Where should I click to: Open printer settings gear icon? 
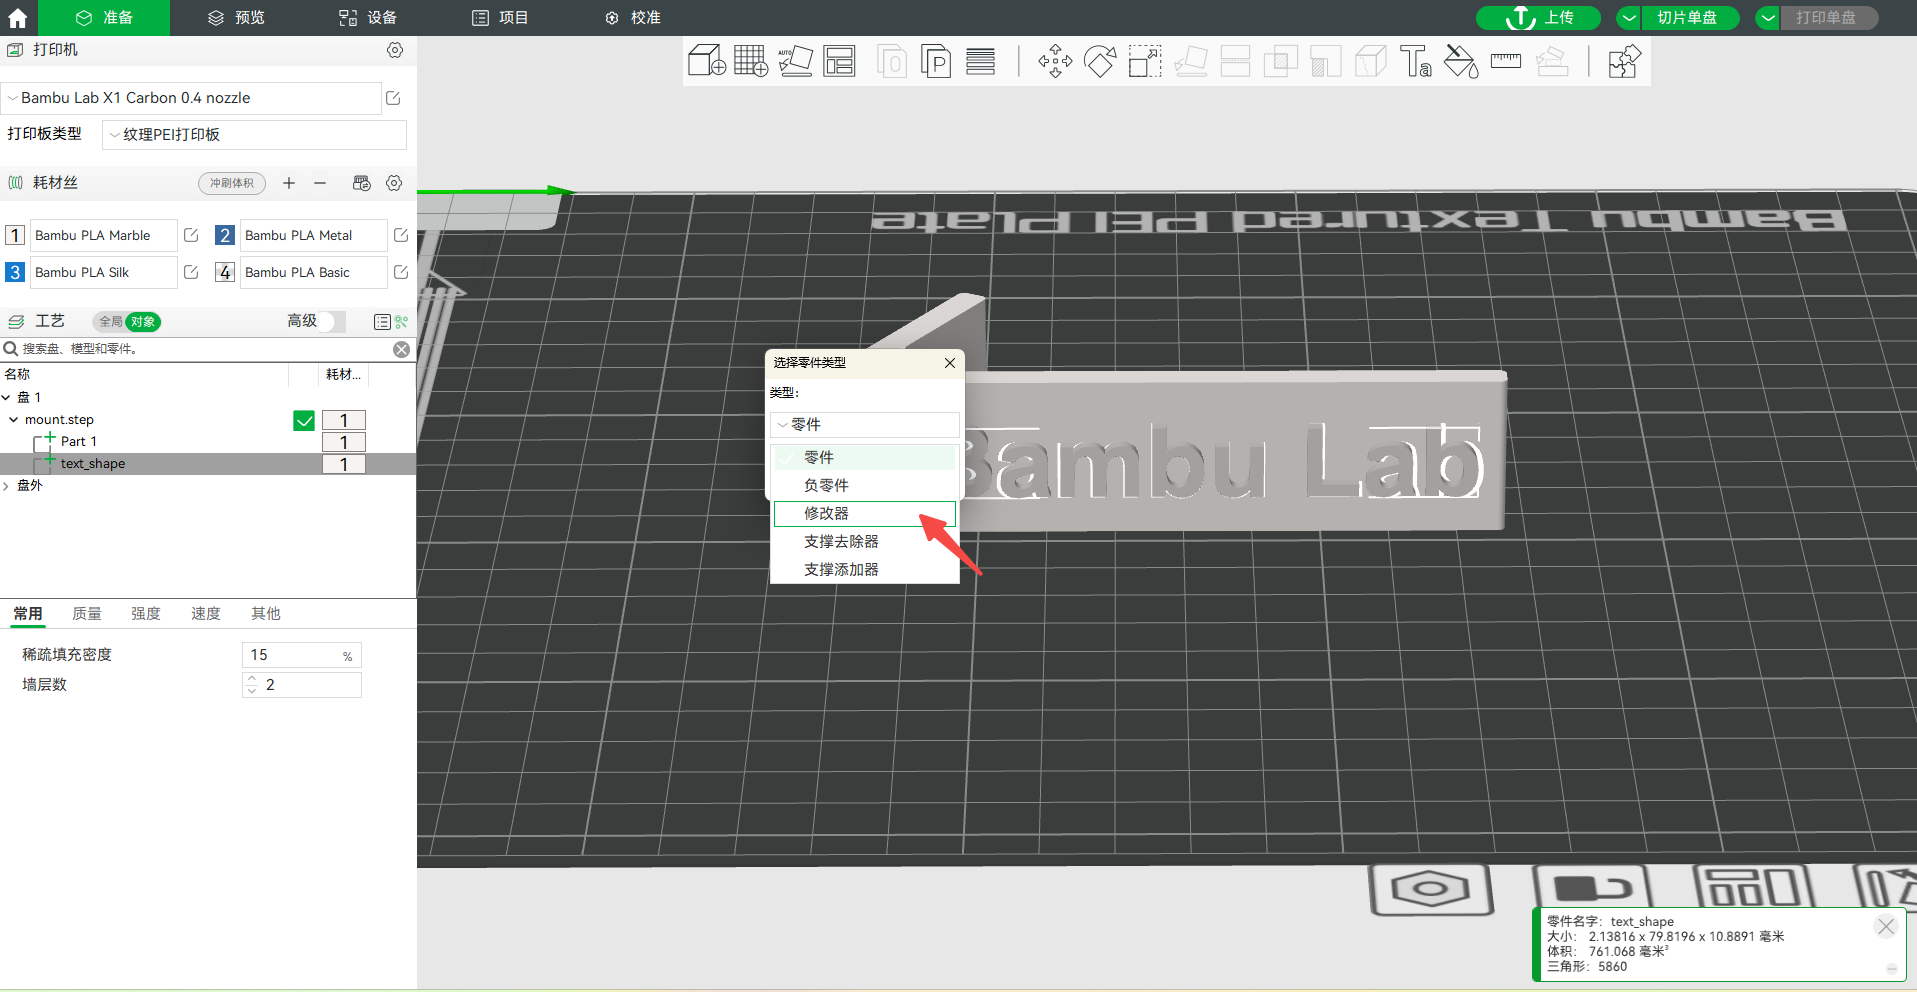click(395, 50)
